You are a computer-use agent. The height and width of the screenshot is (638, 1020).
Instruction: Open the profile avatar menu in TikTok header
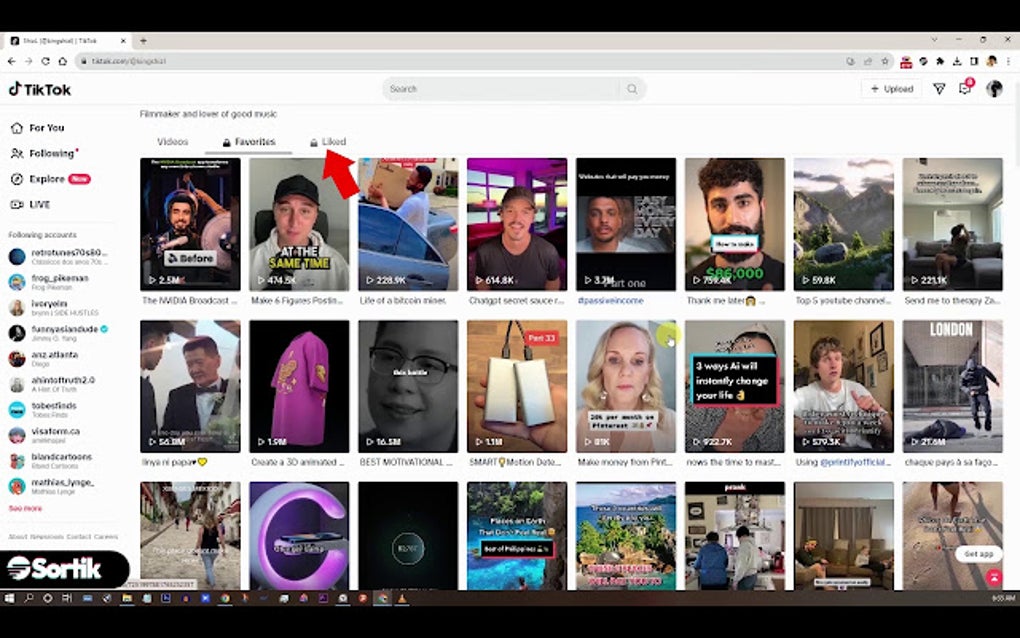coord(994,89)
